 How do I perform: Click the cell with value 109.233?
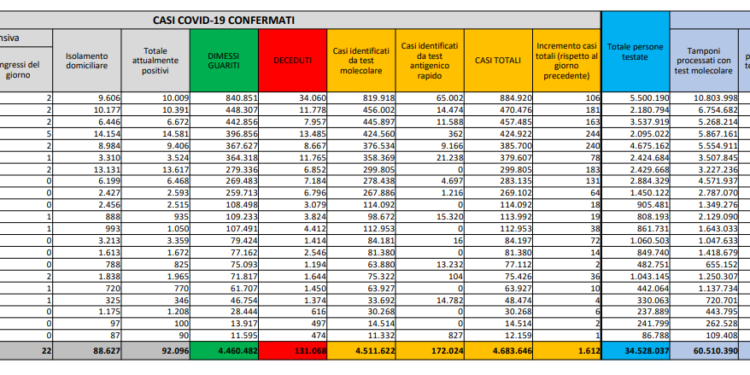tap(224, 216)
